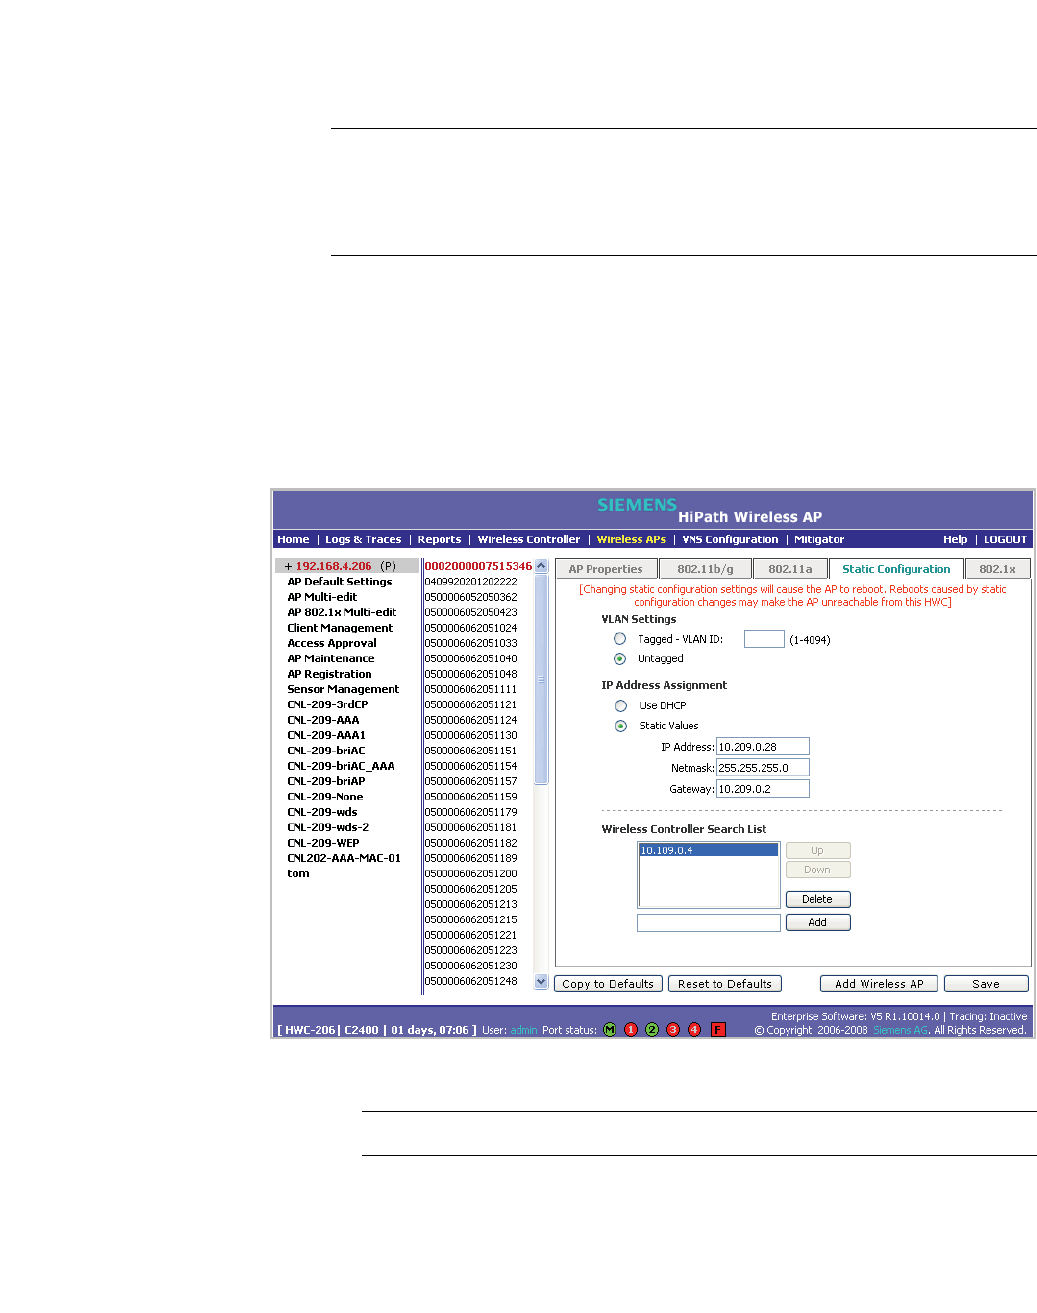Screen dimensions: 1037x1313
Task: Click Add Wireless AP button
Action: (879, 984)
